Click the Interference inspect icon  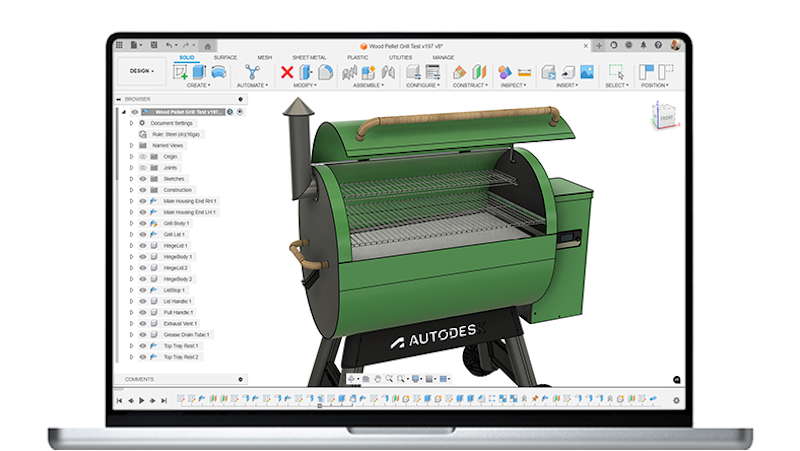pos(505,72)
